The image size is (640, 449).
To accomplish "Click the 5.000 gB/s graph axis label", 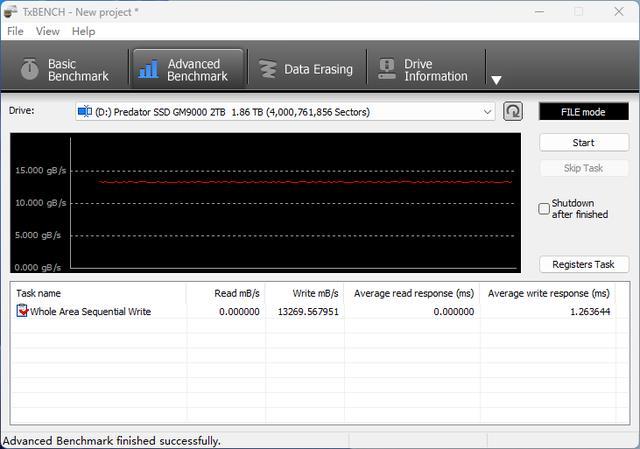I will [38, 235].
